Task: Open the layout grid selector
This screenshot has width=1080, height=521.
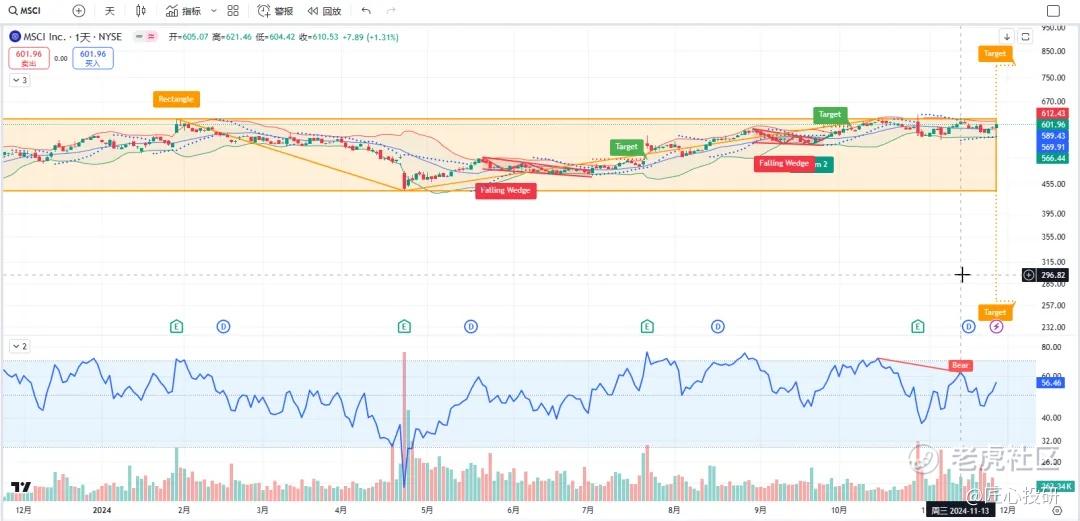Action: 233,10
